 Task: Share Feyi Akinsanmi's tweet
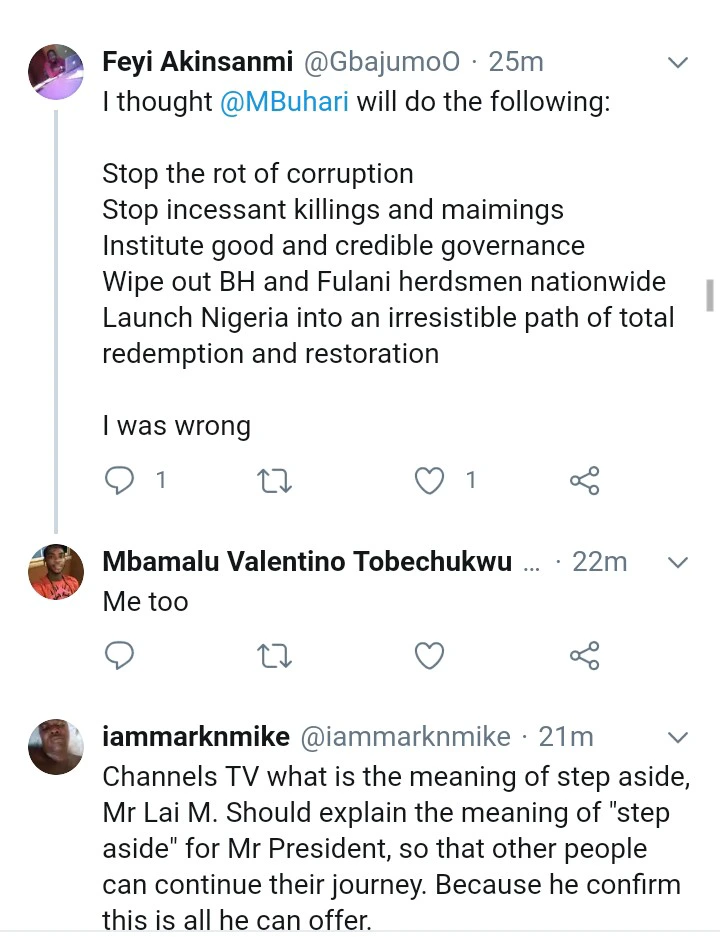pos(584,481)
